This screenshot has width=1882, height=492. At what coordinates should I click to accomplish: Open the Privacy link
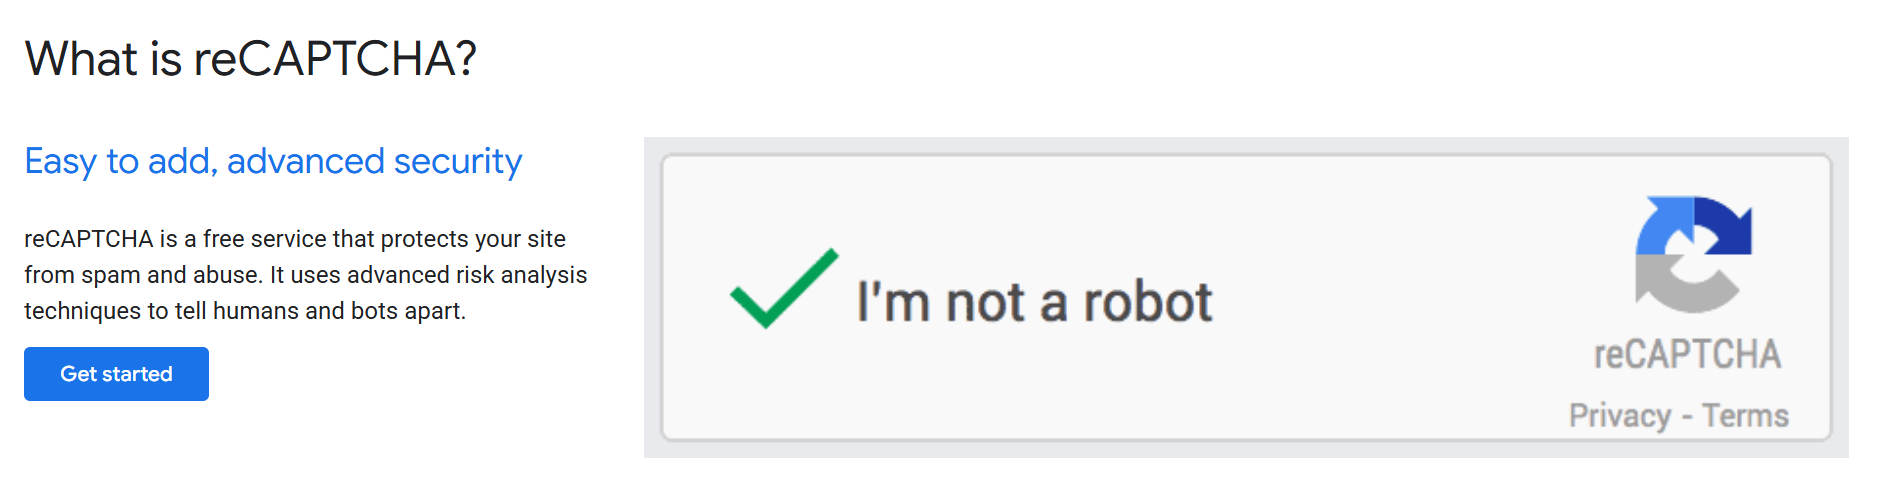pyautogui.click(x=1619, y=415)
